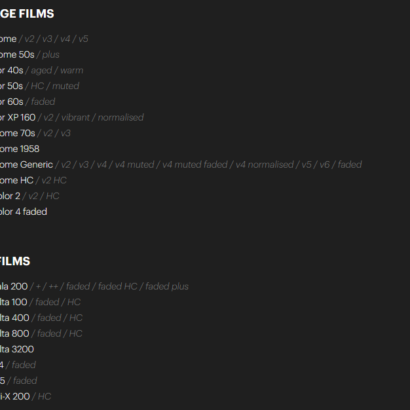Select the 'v2 HC' variant
Screen dimensions: 410x410
pos(54,180)
